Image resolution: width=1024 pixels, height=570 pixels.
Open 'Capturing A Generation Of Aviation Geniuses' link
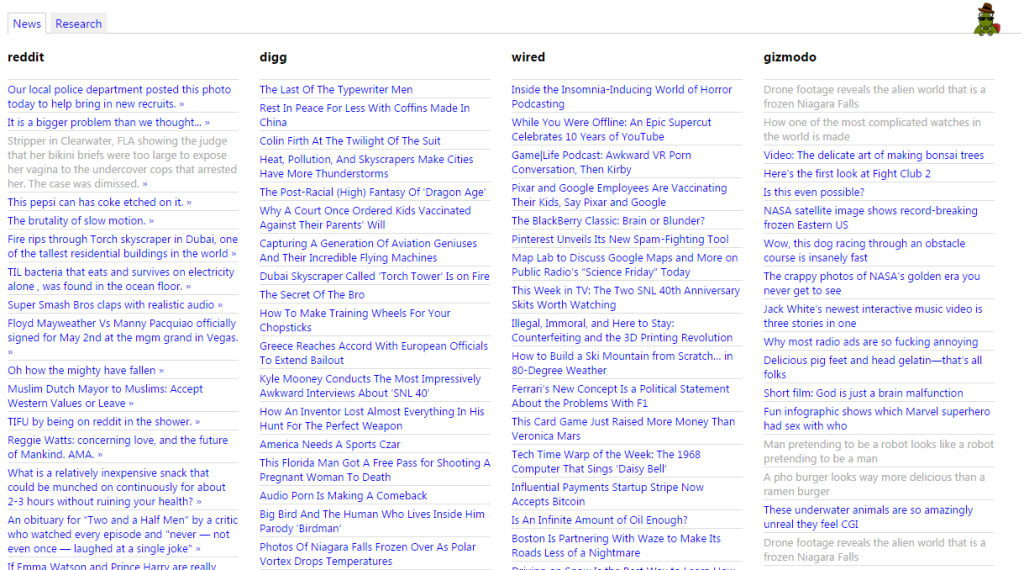(x=368, y=250)
